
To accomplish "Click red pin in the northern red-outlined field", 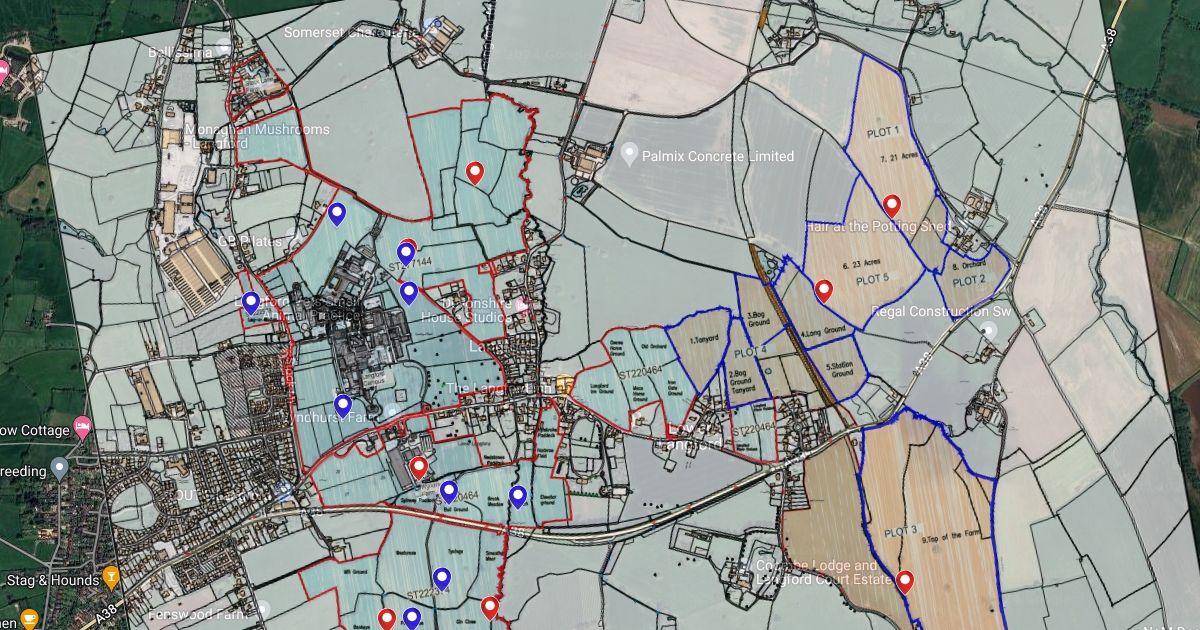I will [476, 173].
